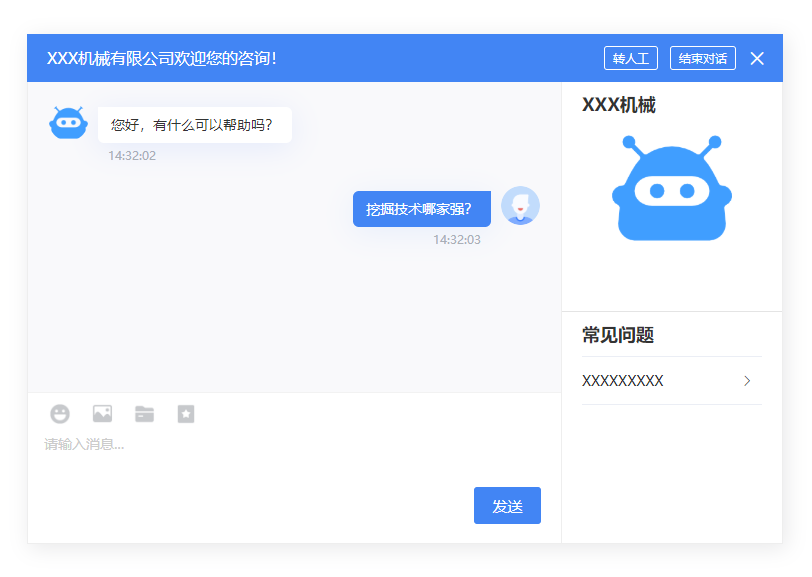This screenshot has height=577, width=812.
Task: Click the 14:32:03 message timestamp
Action: [457, 240]
